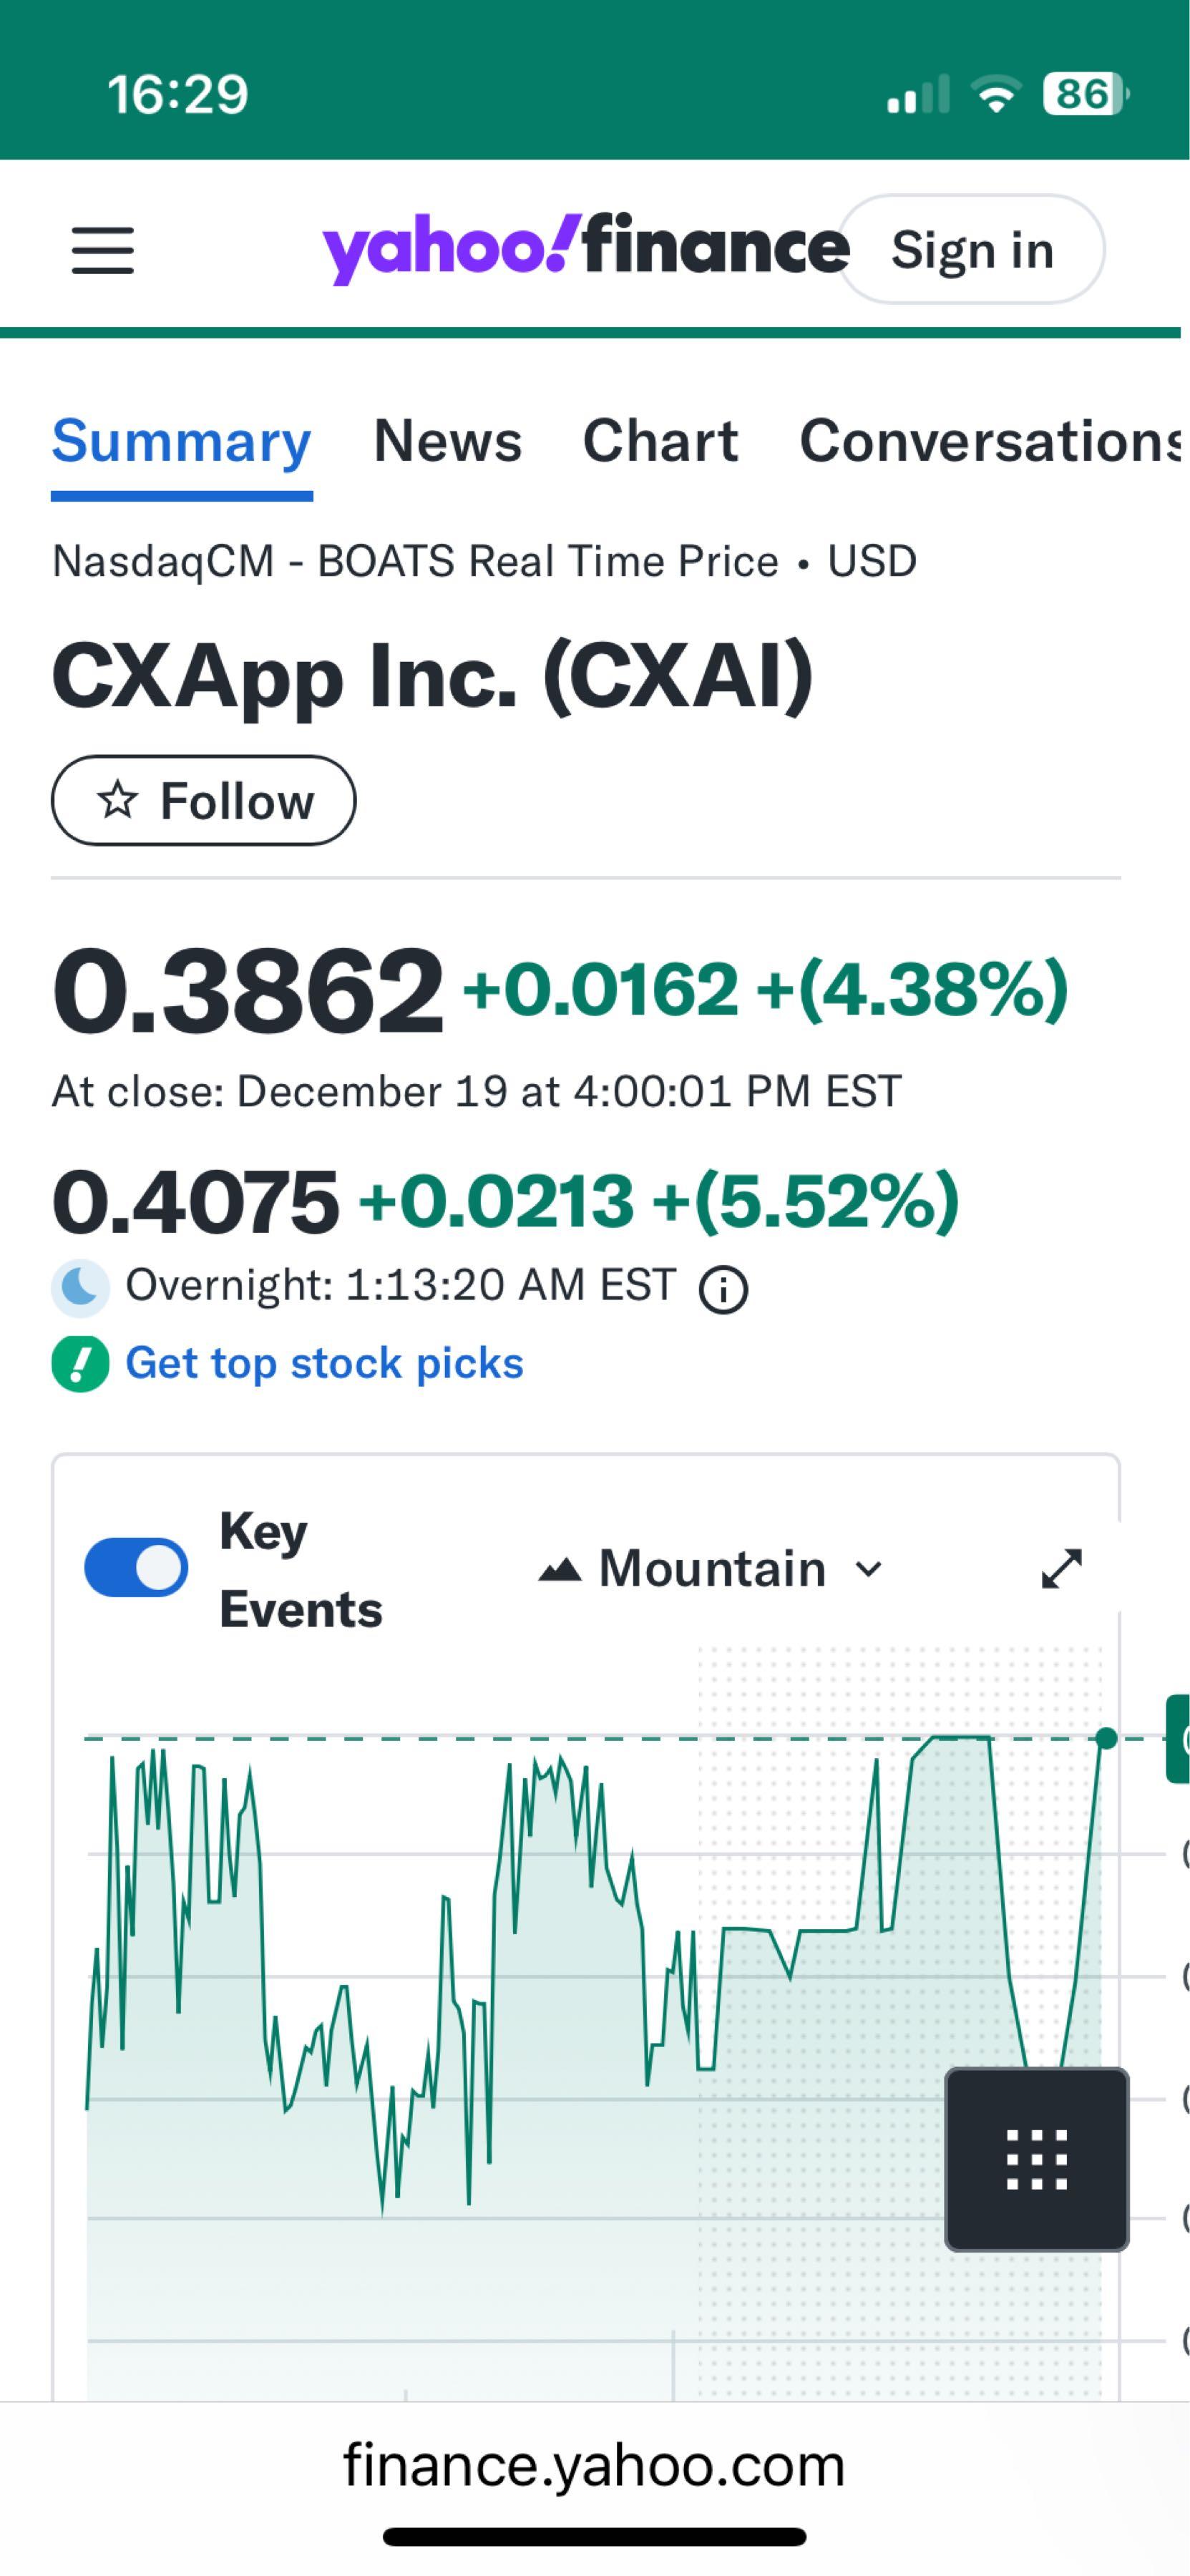The width and height of the screenshot is (1190, 2576).
Task: Open the Conversations tab
Action: click(x=990, y=441)
